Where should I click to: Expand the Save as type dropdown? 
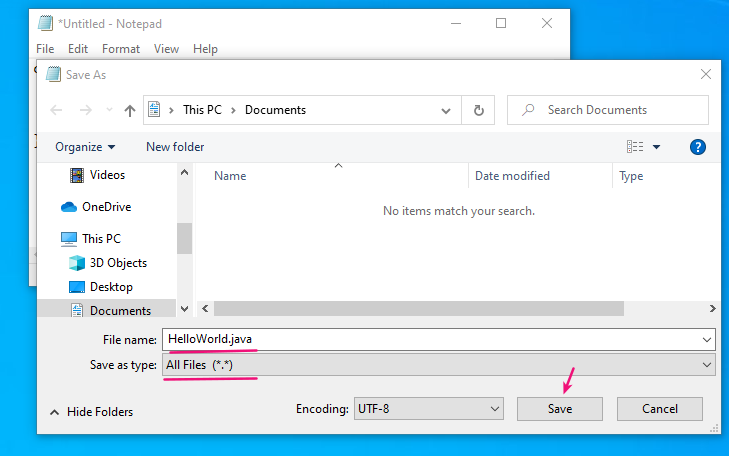pos(708,366)
